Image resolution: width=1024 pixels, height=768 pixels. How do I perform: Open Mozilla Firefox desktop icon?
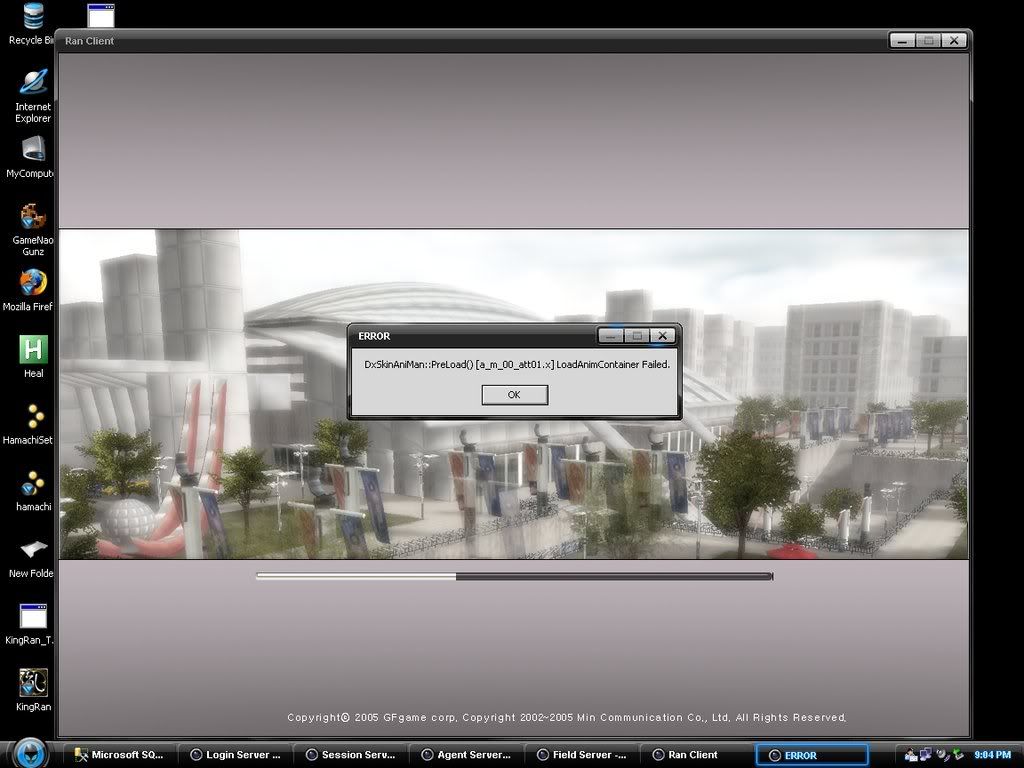[x=33, y=284]
